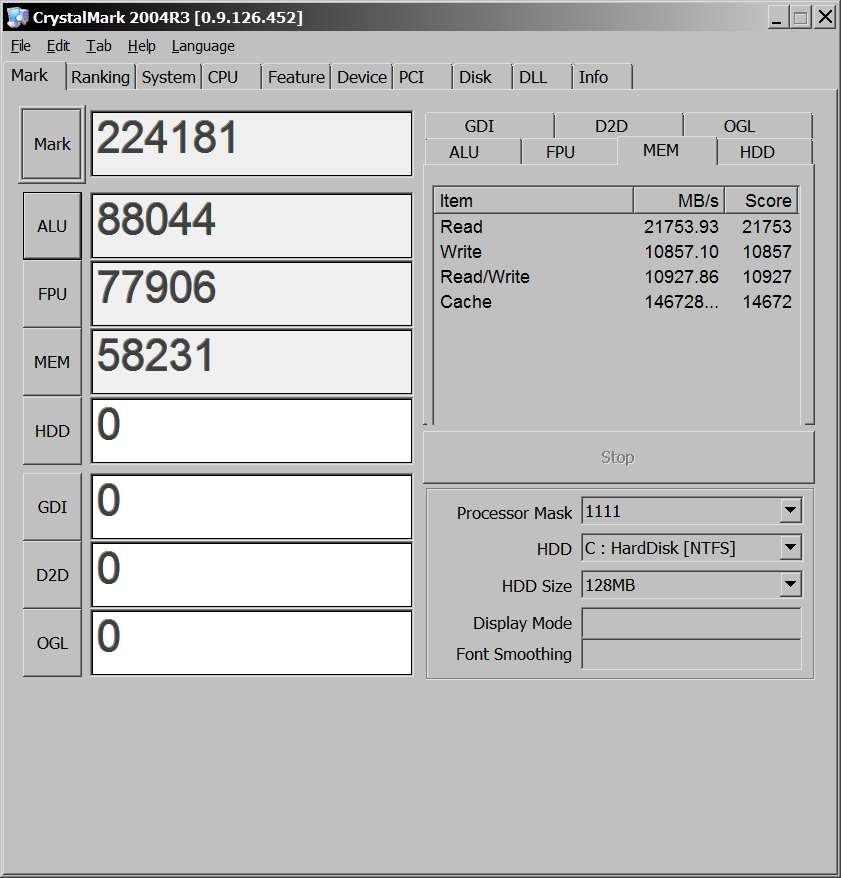Image resolution: width=841 pixels, height=878 pixels.
Task: Expand the HDD drive selection dropdown
Action: (790, 547)
